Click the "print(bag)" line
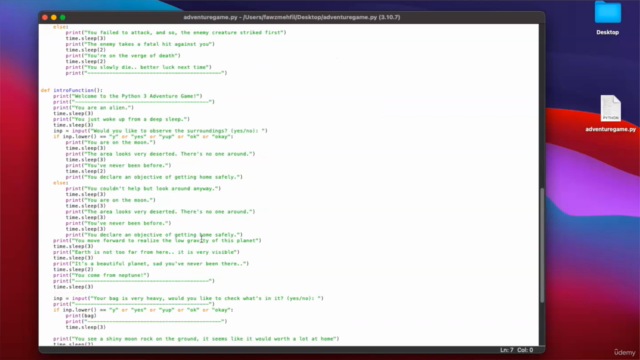This screenshot has width=640, height=360. [81, 316]
